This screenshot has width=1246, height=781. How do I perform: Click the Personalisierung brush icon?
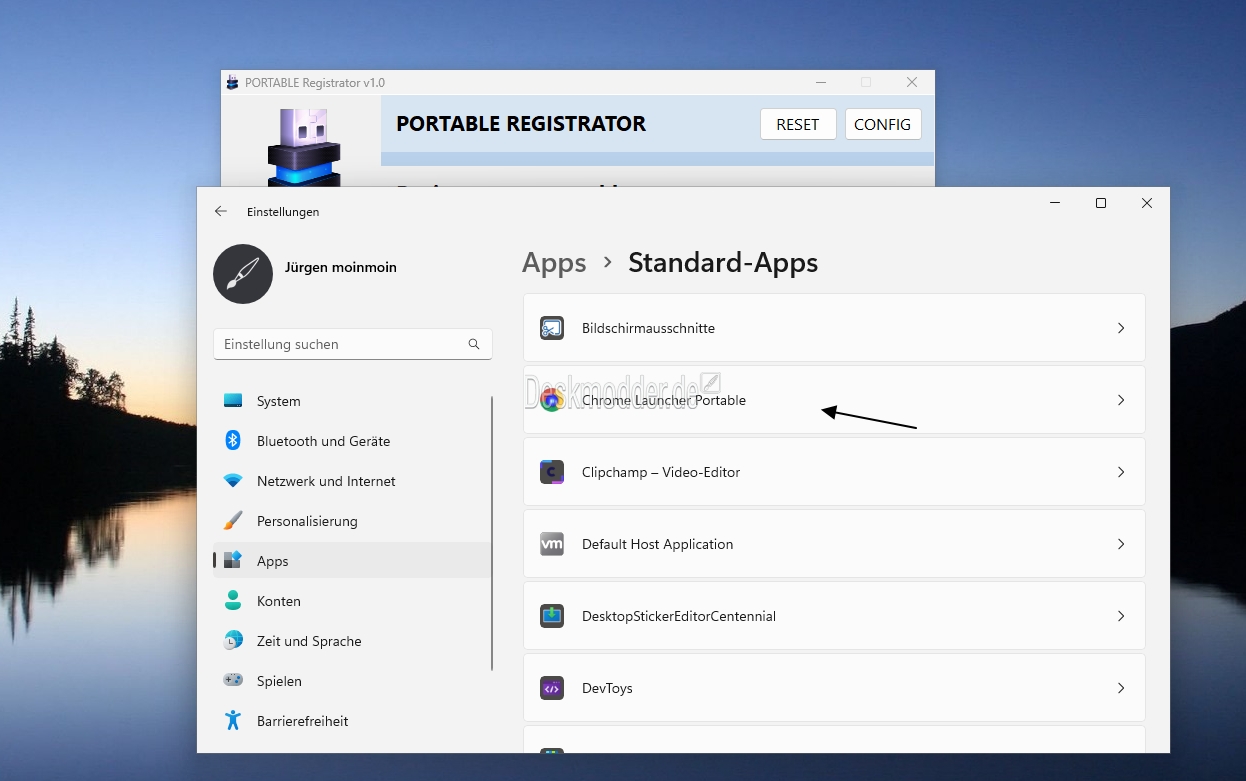233,521
